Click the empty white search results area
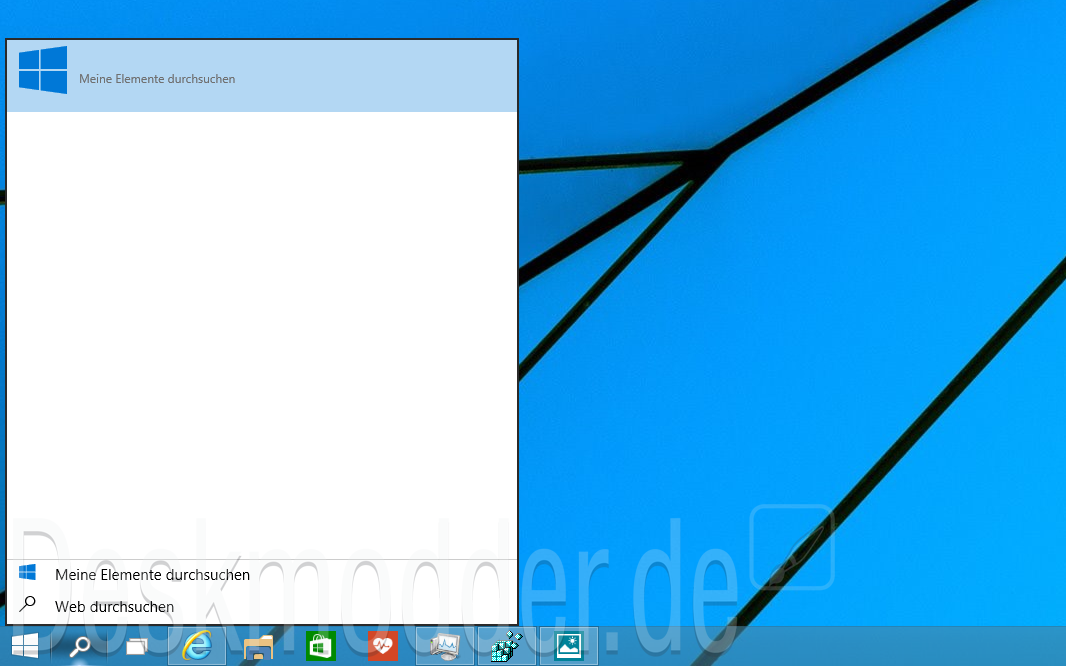Screen dimensions: 1066x666 pos(262,330)
